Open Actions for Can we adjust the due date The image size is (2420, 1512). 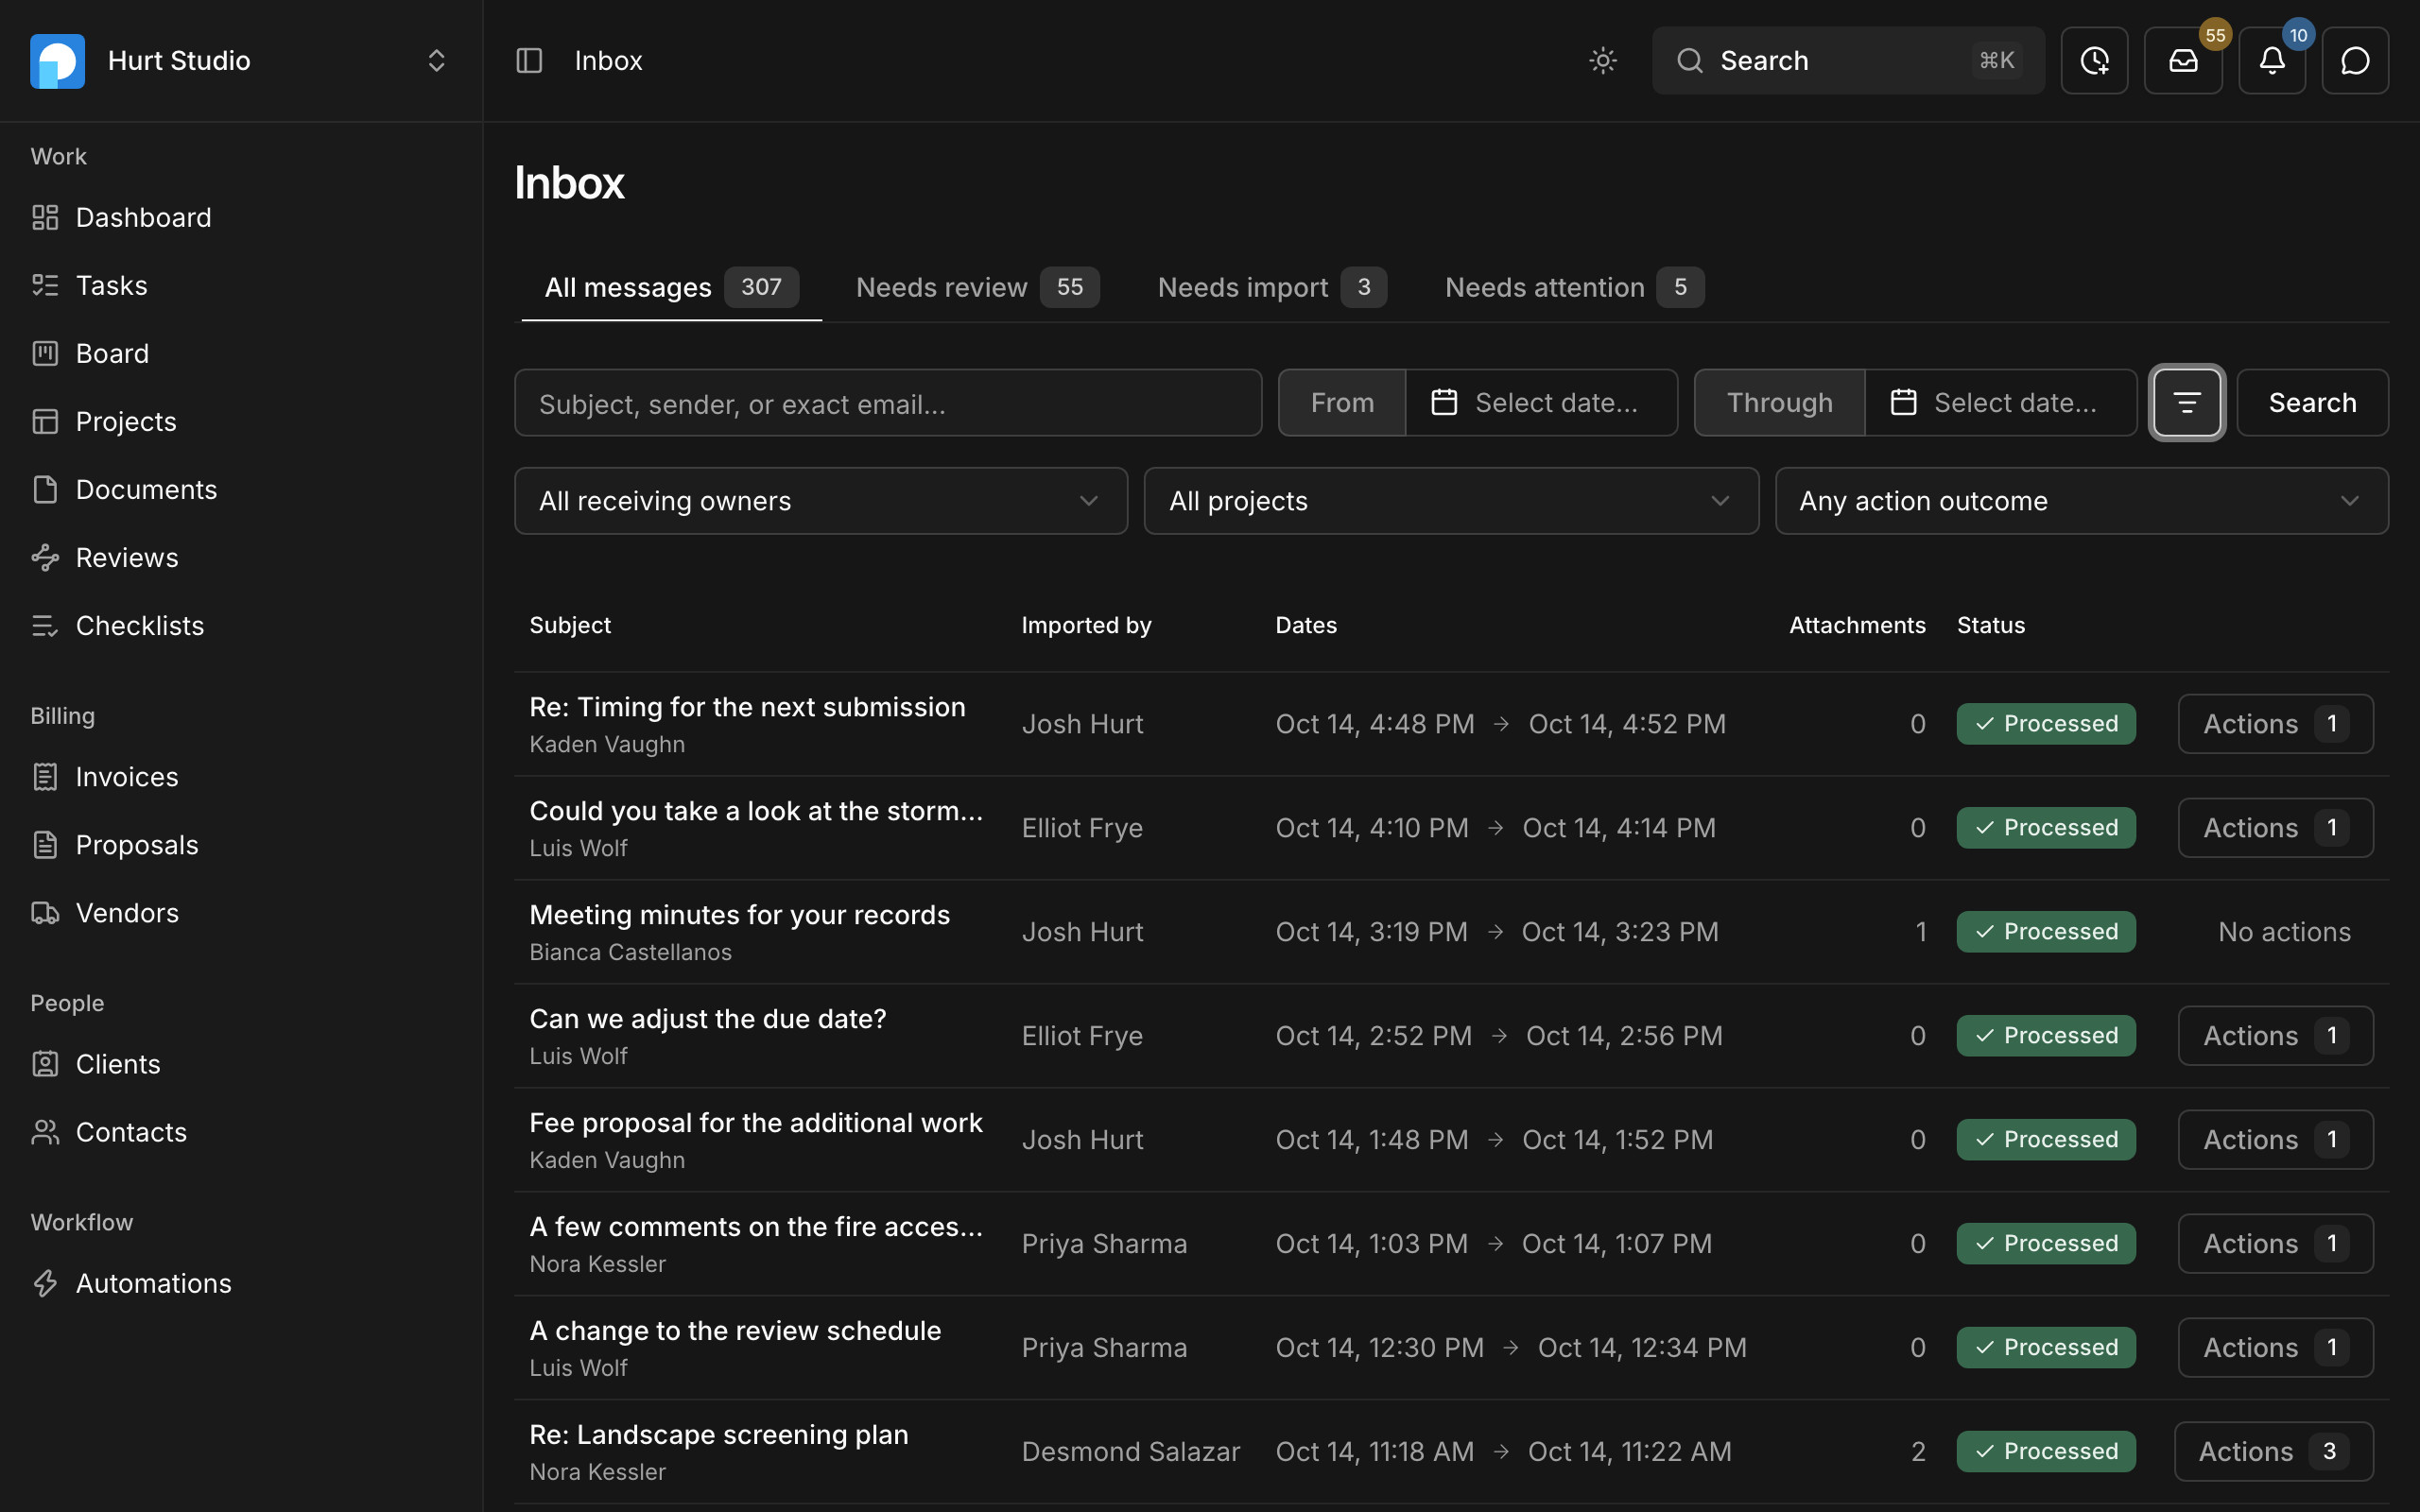[2275, 1036]
